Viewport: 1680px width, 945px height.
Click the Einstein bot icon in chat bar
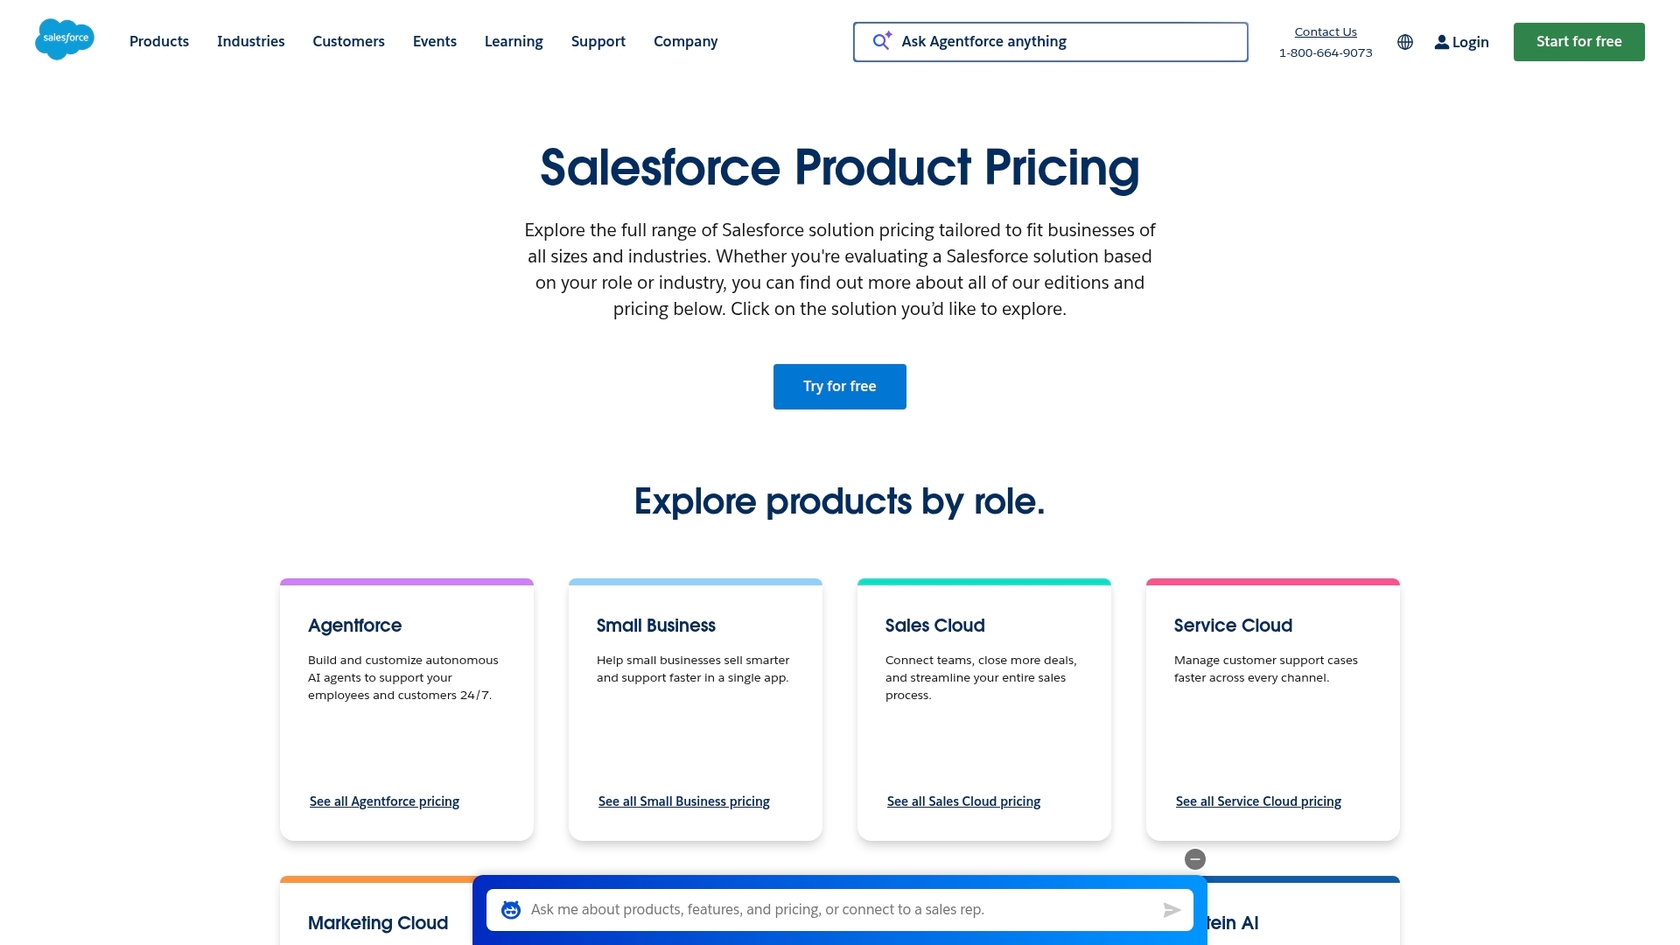tap(510, 910)
